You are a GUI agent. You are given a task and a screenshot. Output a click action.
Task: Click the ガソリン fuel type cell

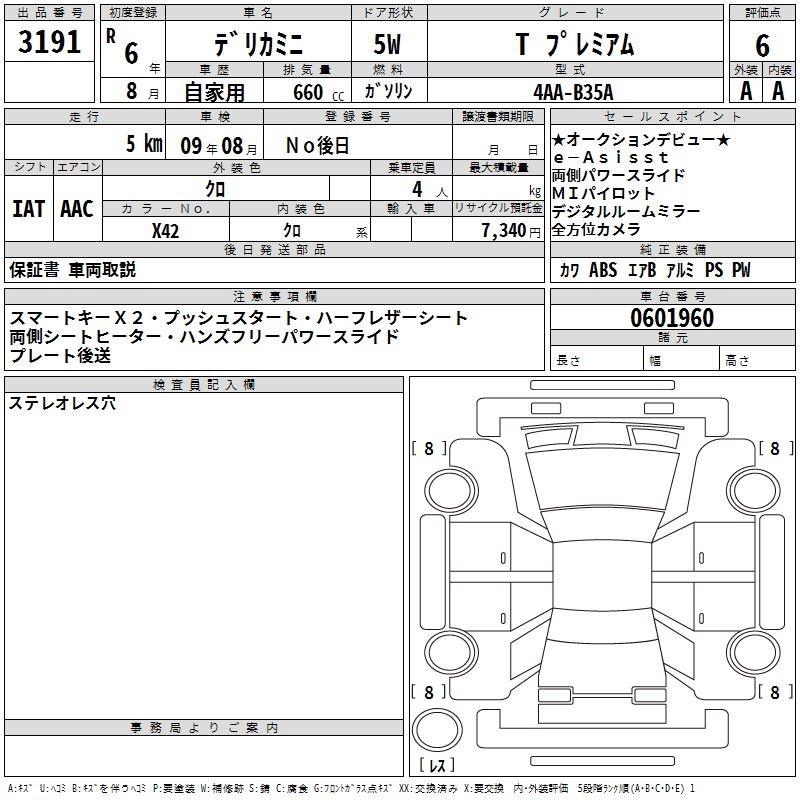[x=388, y=92]
